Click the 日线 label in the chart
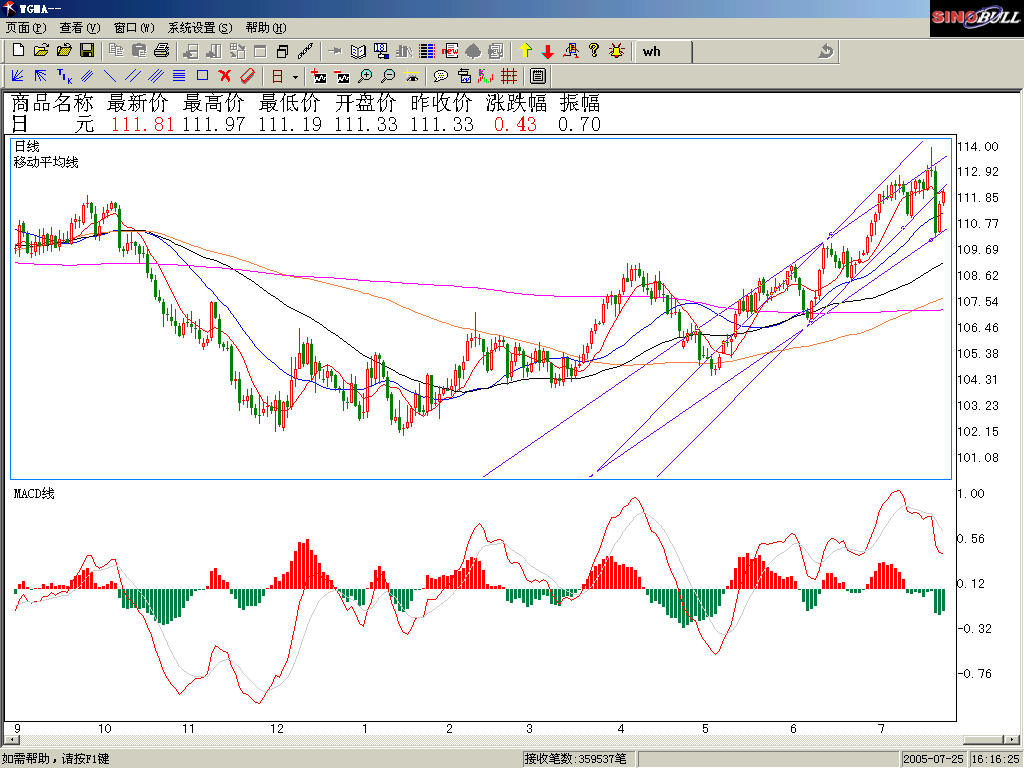 coord(27,146)
